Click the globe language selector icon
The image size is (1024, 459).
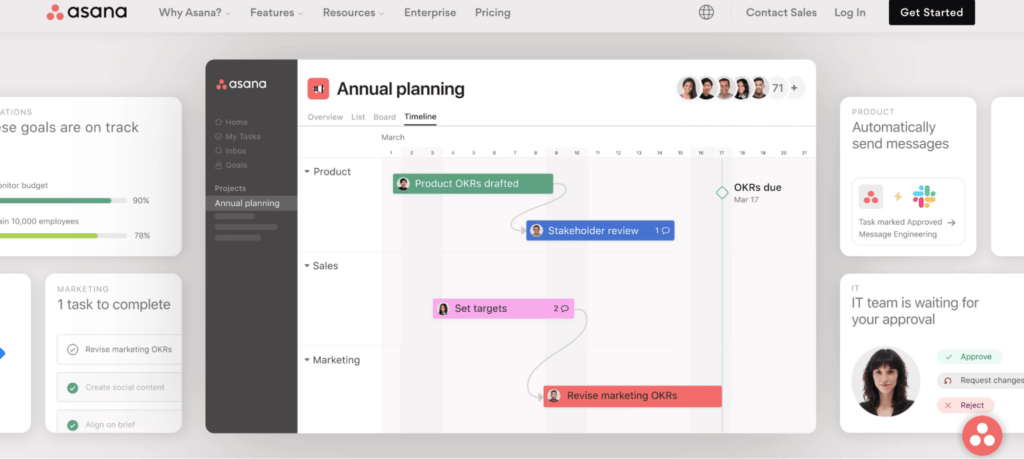click(706, 12)
